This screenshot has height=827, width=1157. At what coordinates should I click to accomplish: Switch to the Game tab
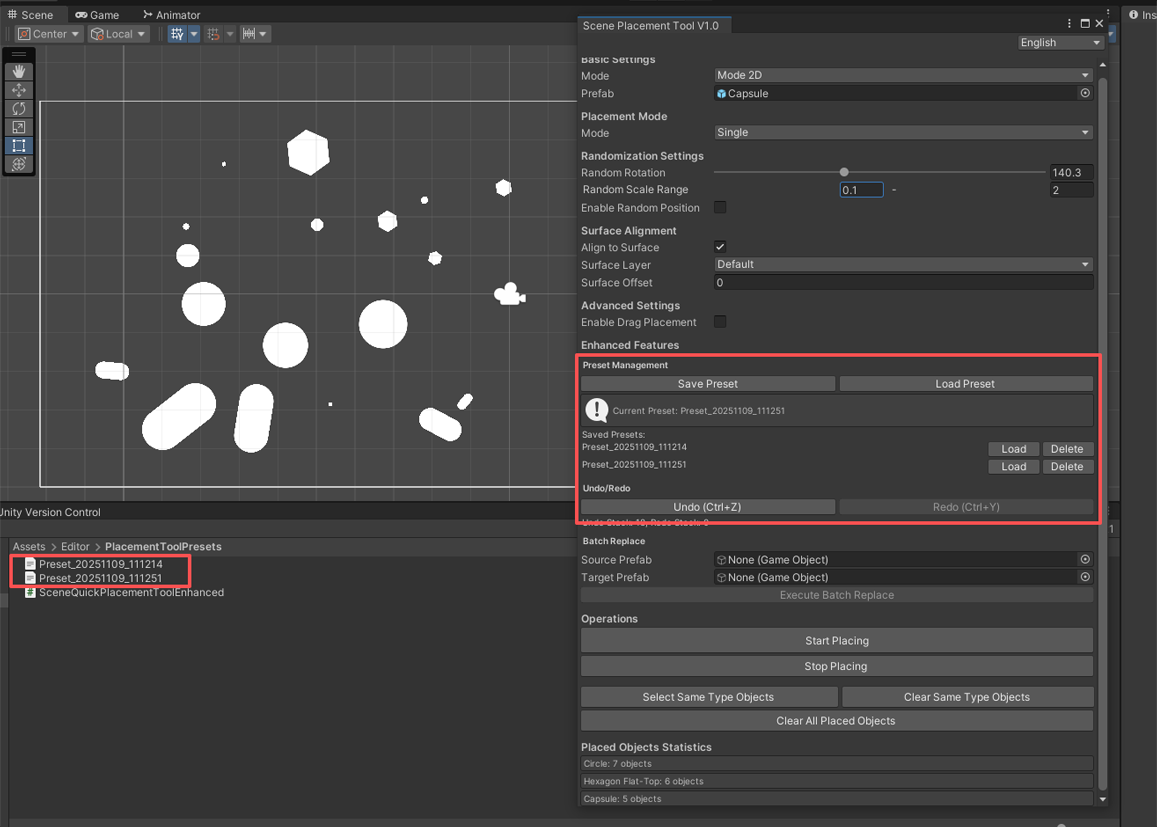coord(97,15)
